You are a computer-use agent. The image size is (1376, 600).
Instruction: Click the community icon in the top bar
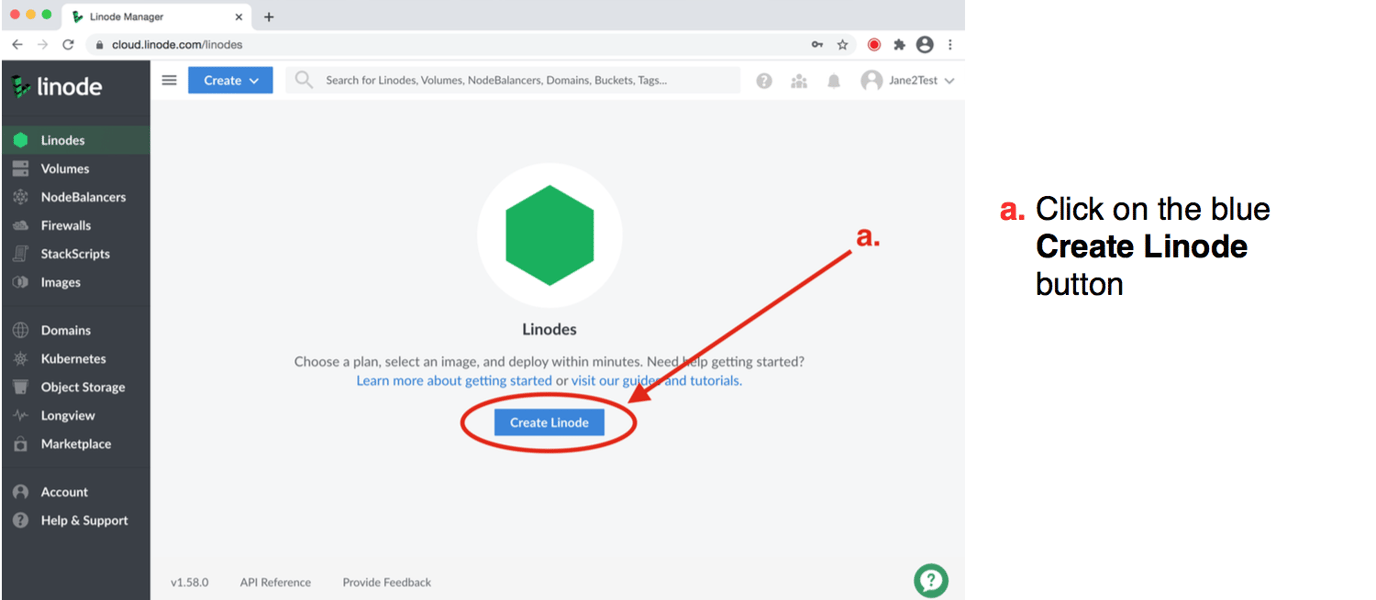(x=799, y=80)
